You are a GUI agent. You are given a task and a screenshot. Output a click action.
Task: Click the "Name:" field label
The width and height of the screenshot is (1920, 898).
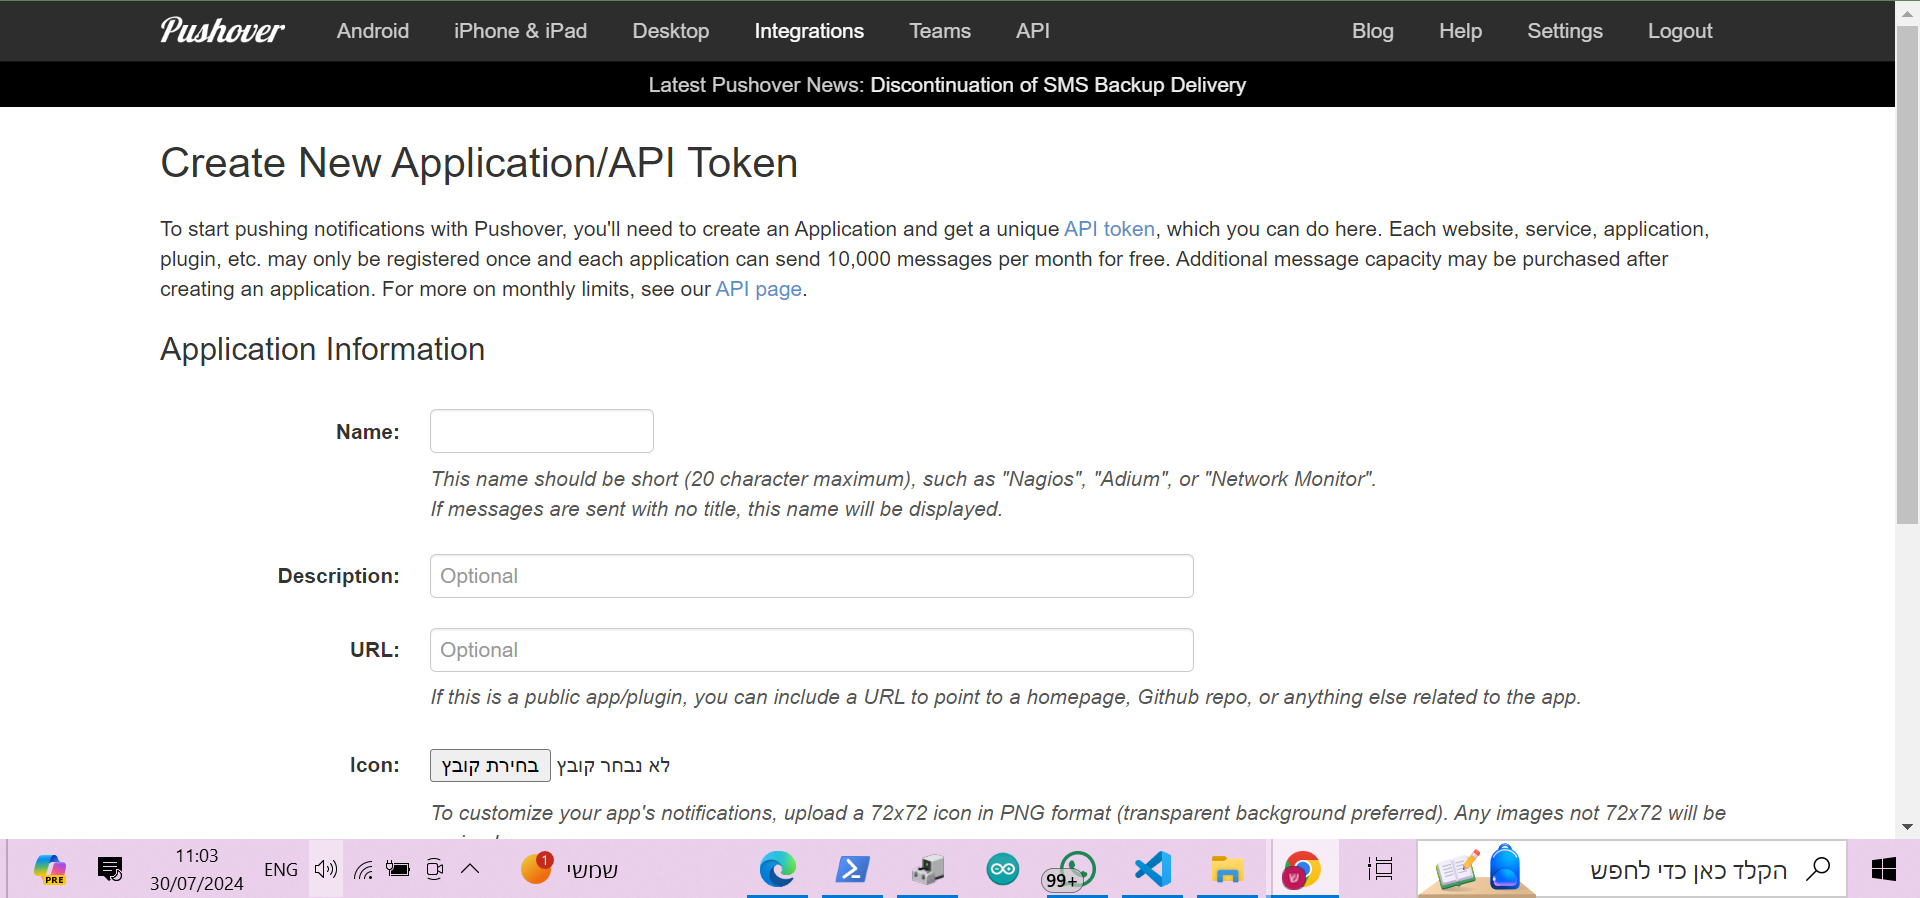[368, 432]
